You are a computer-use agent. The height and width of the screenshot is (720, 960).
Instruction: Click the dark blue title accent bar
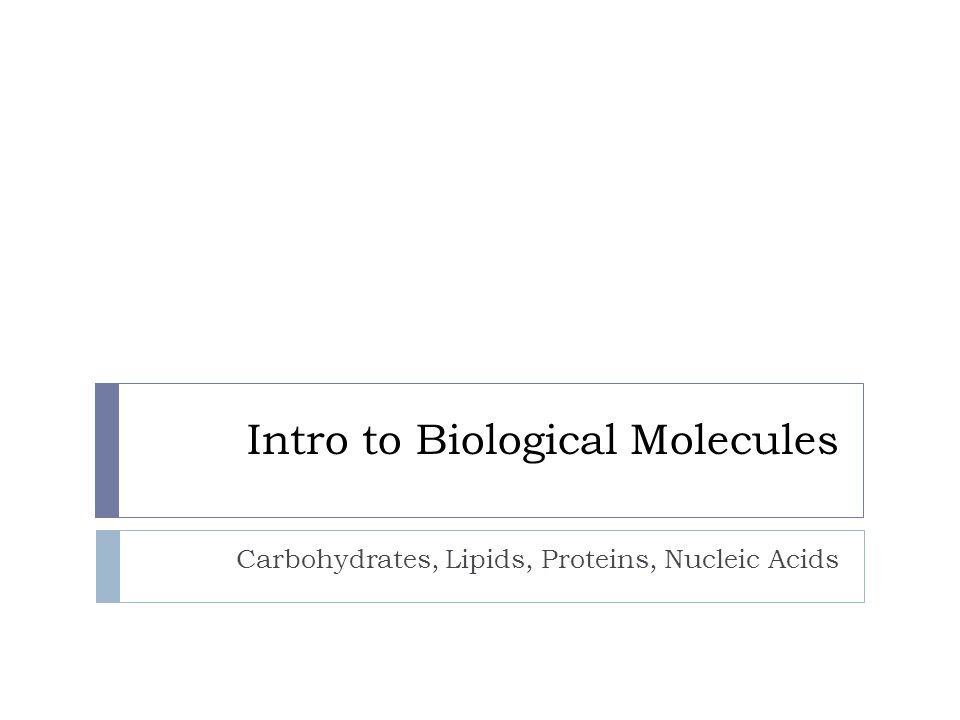(x=107, y=451)
